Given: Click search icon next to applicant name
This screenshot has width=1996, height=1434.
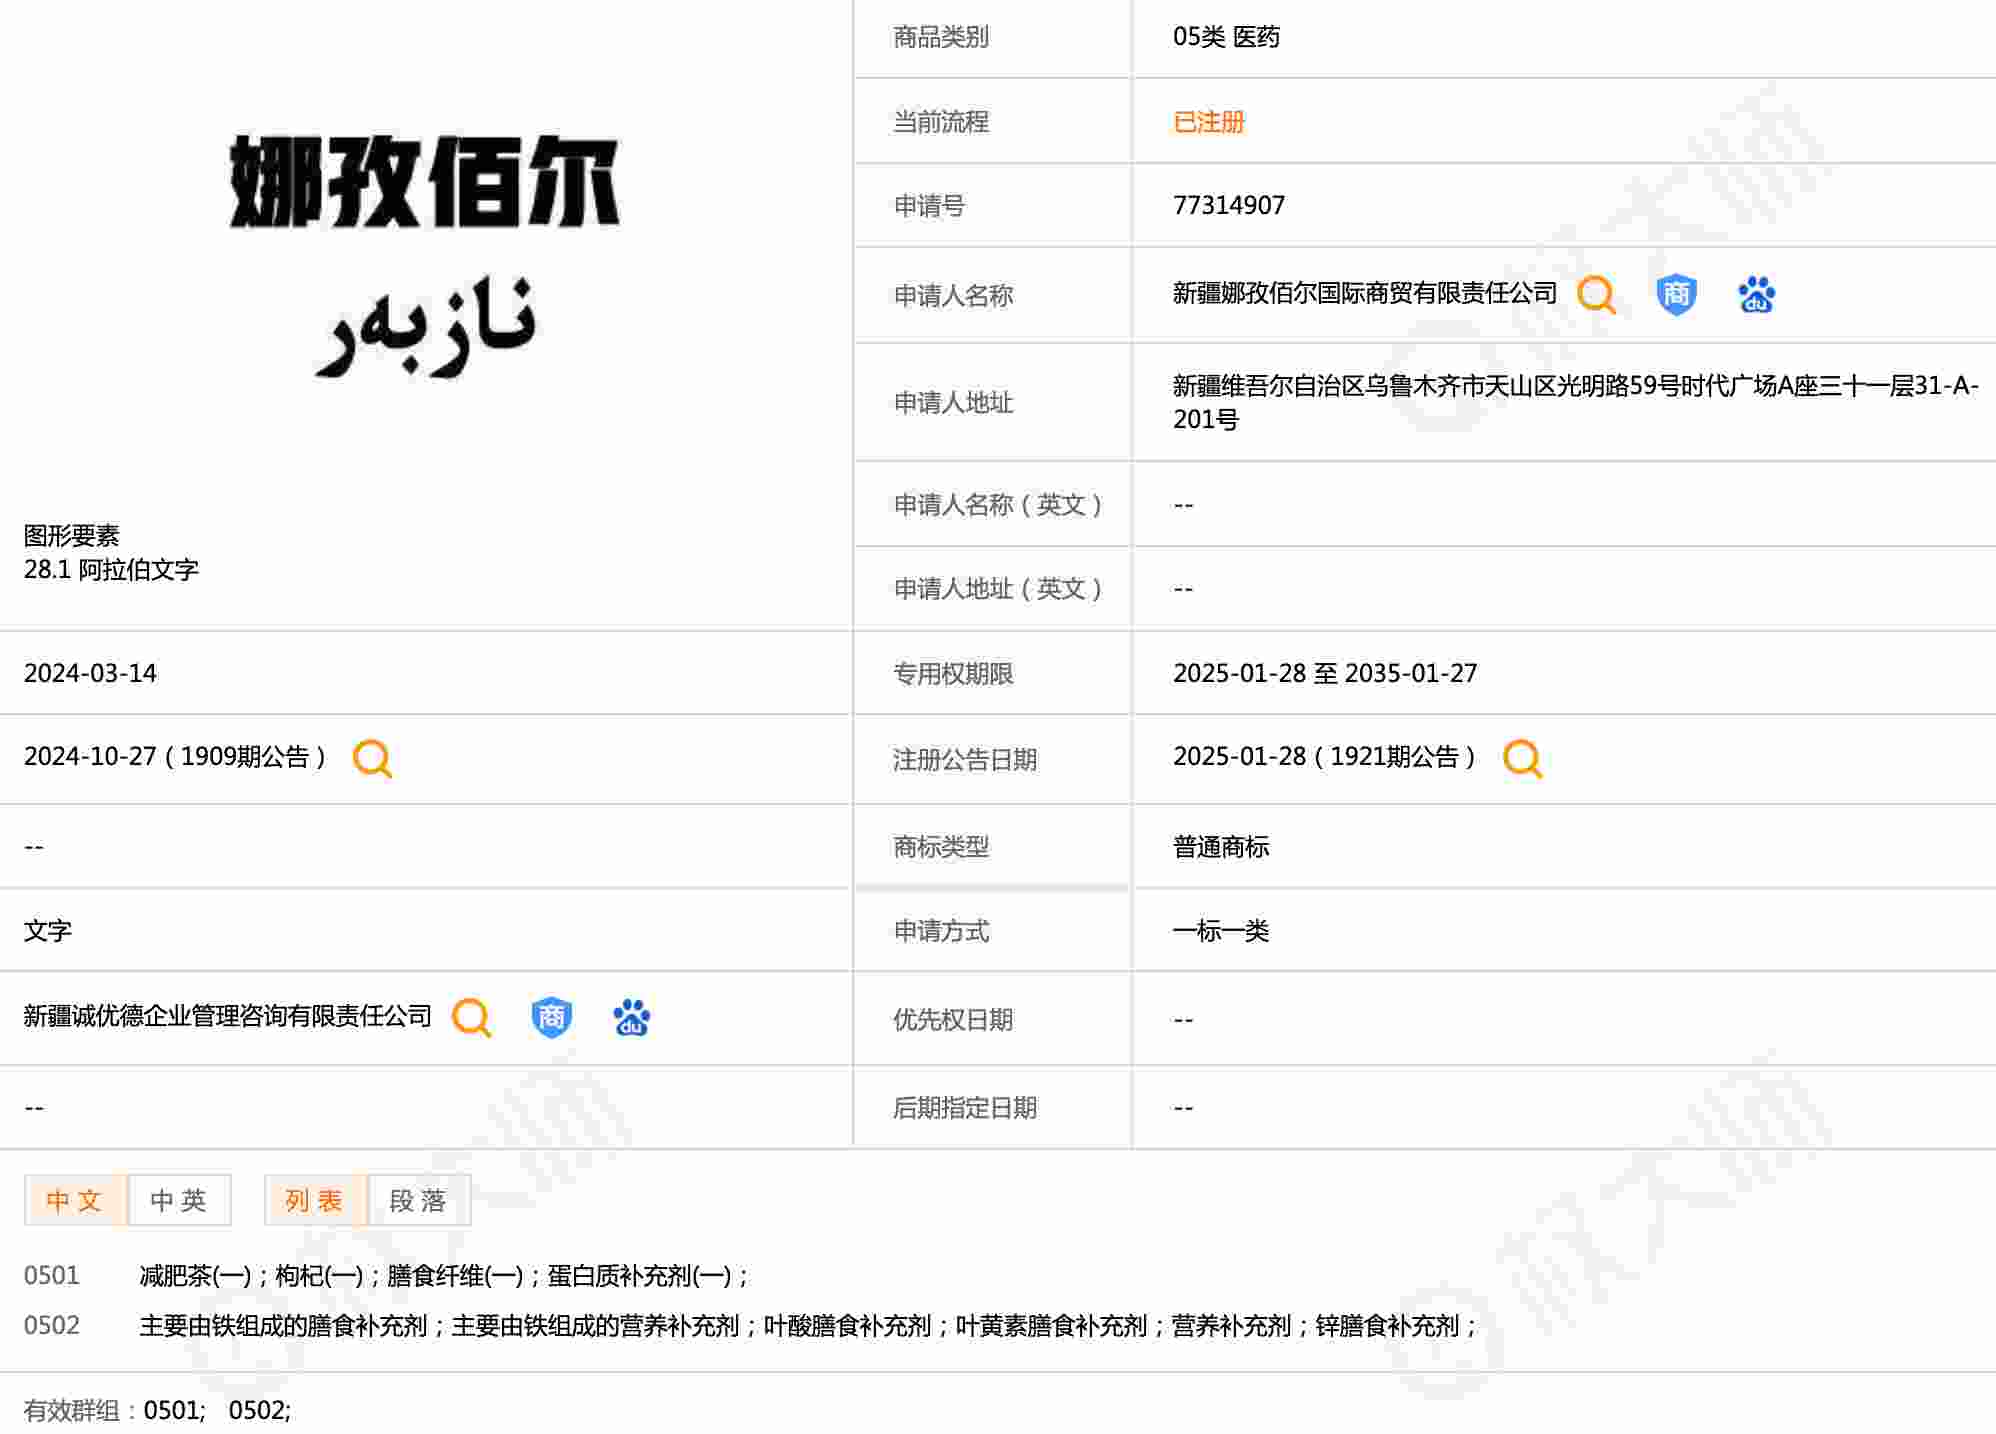Looking at the screenshot, I should [1596, 295].
